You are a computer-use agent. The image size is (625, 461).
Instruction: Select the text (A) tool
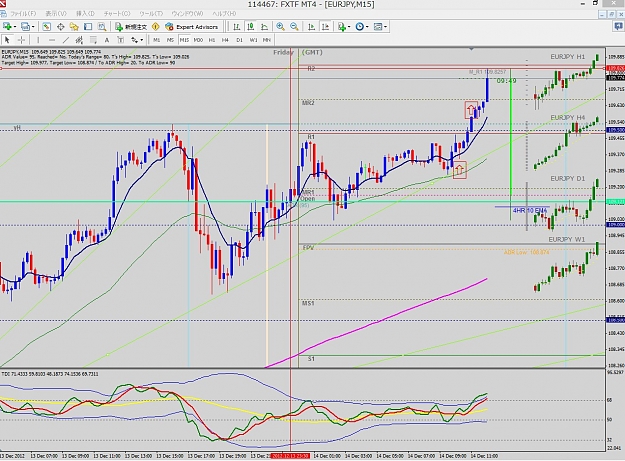point(107,40)
